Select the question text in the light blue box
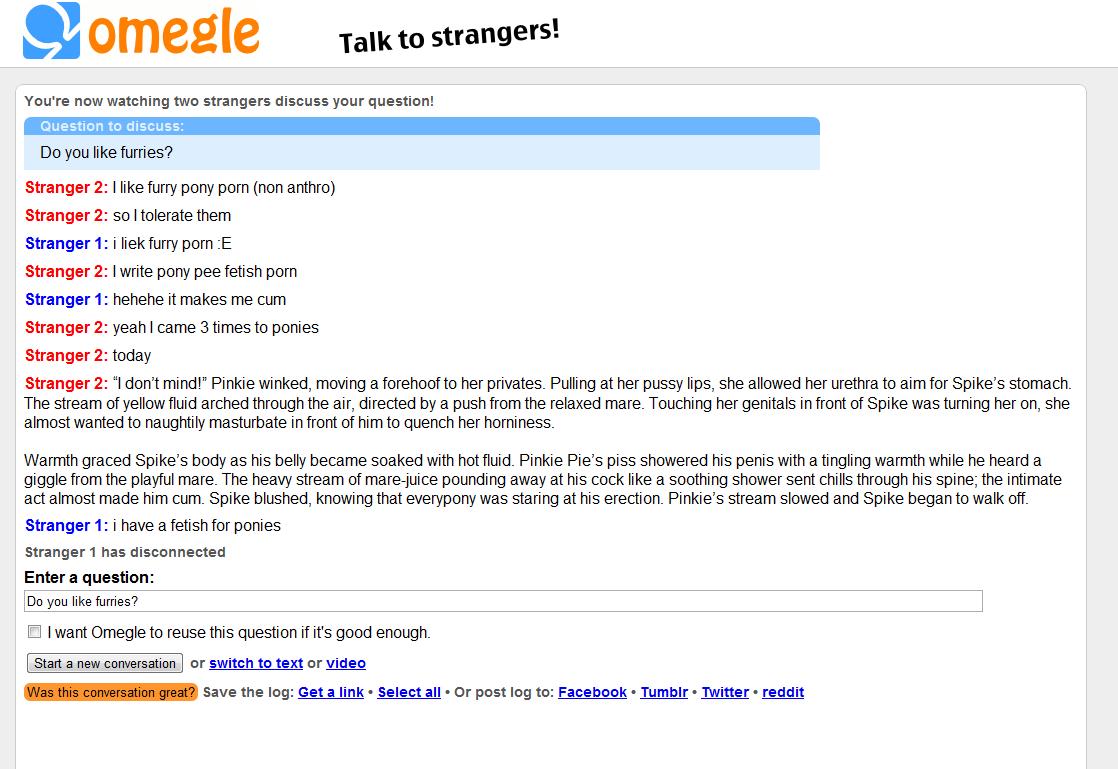This screenshot has height=769, width=1118. tap(106, 153)
